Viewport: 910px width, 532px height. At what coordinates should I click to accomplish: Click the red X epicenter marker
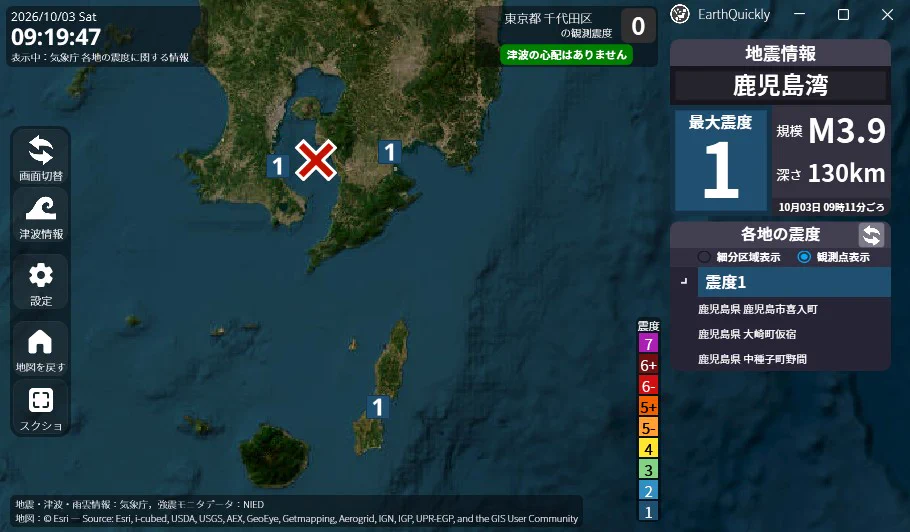(x=316, y=160)
